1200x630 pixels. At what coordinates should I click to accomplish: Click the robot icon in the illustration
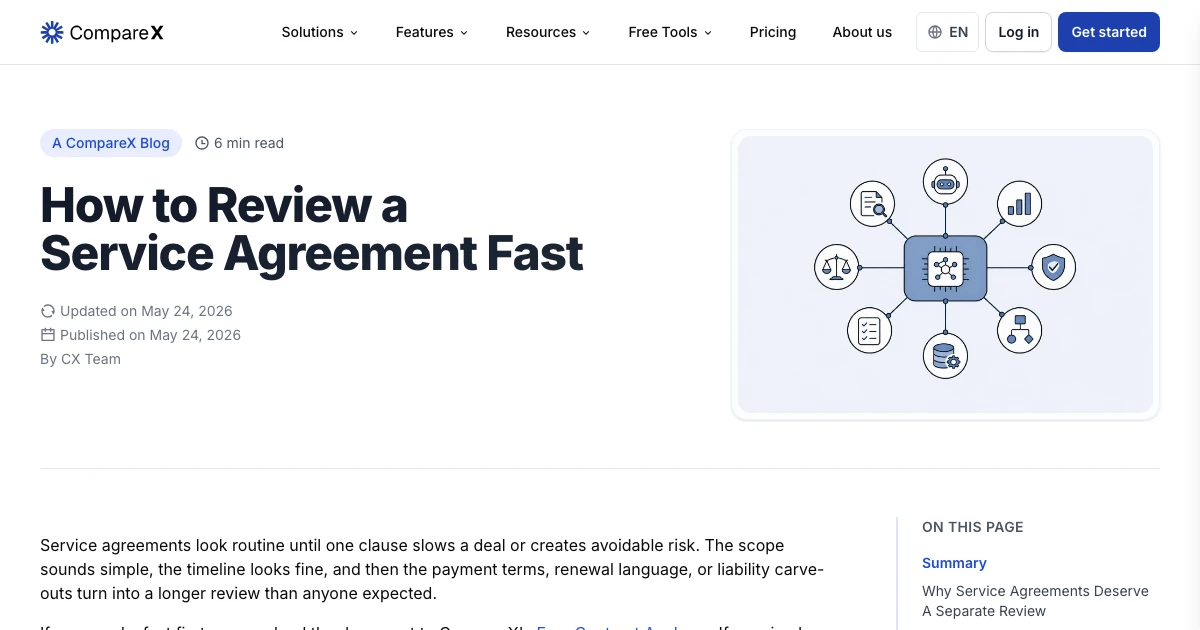click(x=945, y=182)
